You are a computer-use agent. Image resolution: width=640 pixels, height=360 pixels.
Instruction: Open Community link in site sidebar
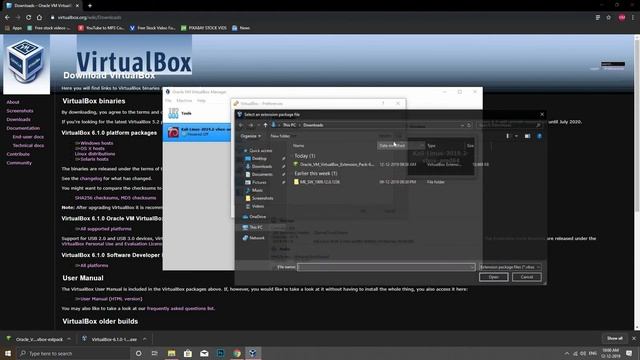[x=19, y=163]
